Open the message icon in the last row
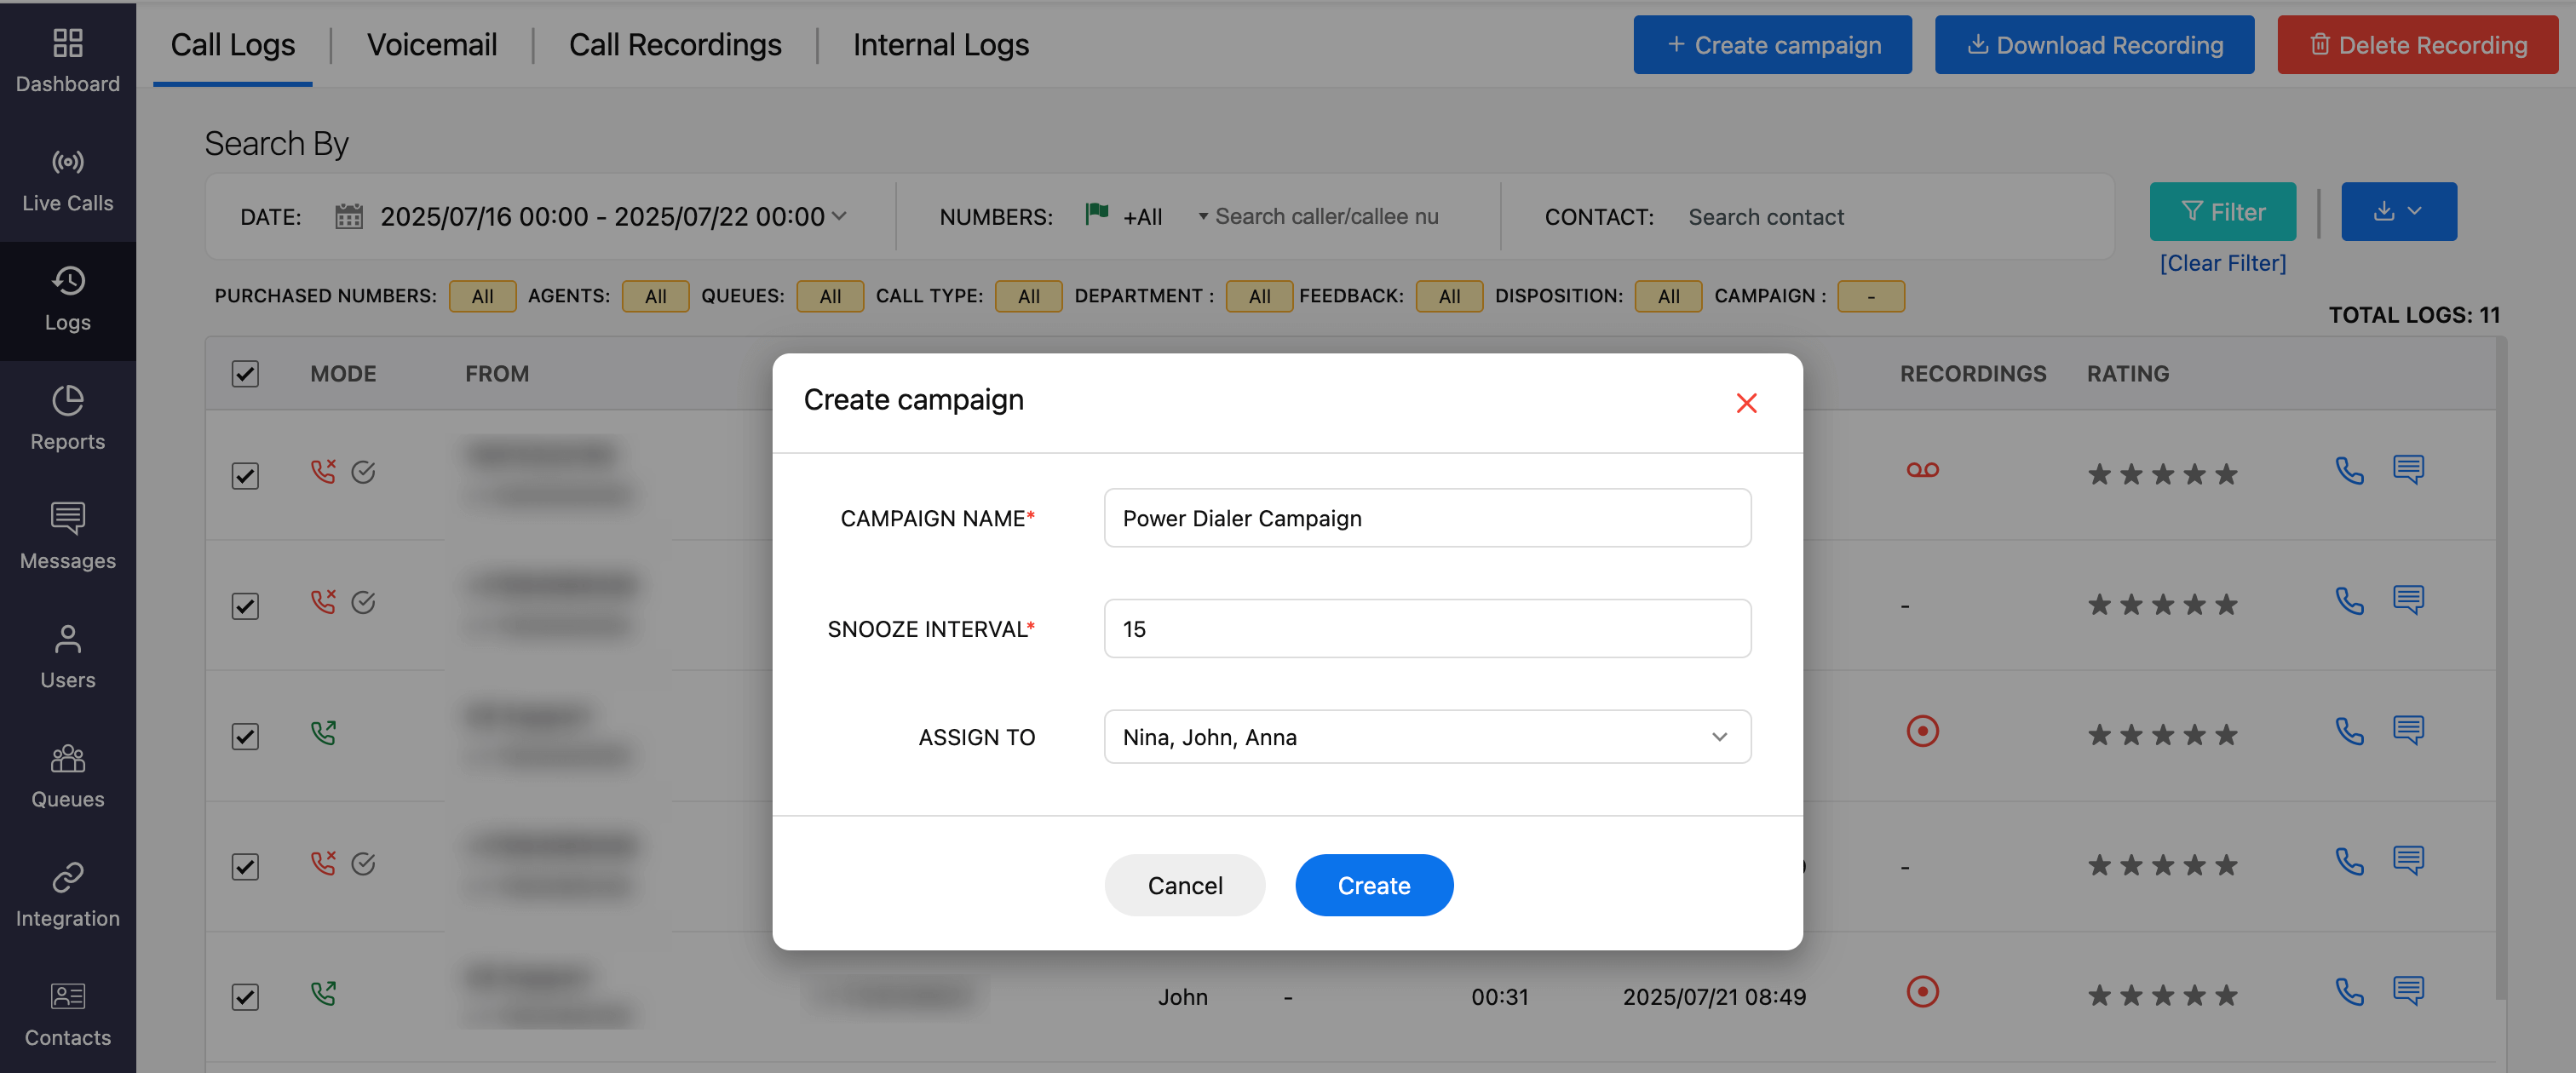Image resolution: width=2576 pixels, height=1073 pixels. point(2407,991)
